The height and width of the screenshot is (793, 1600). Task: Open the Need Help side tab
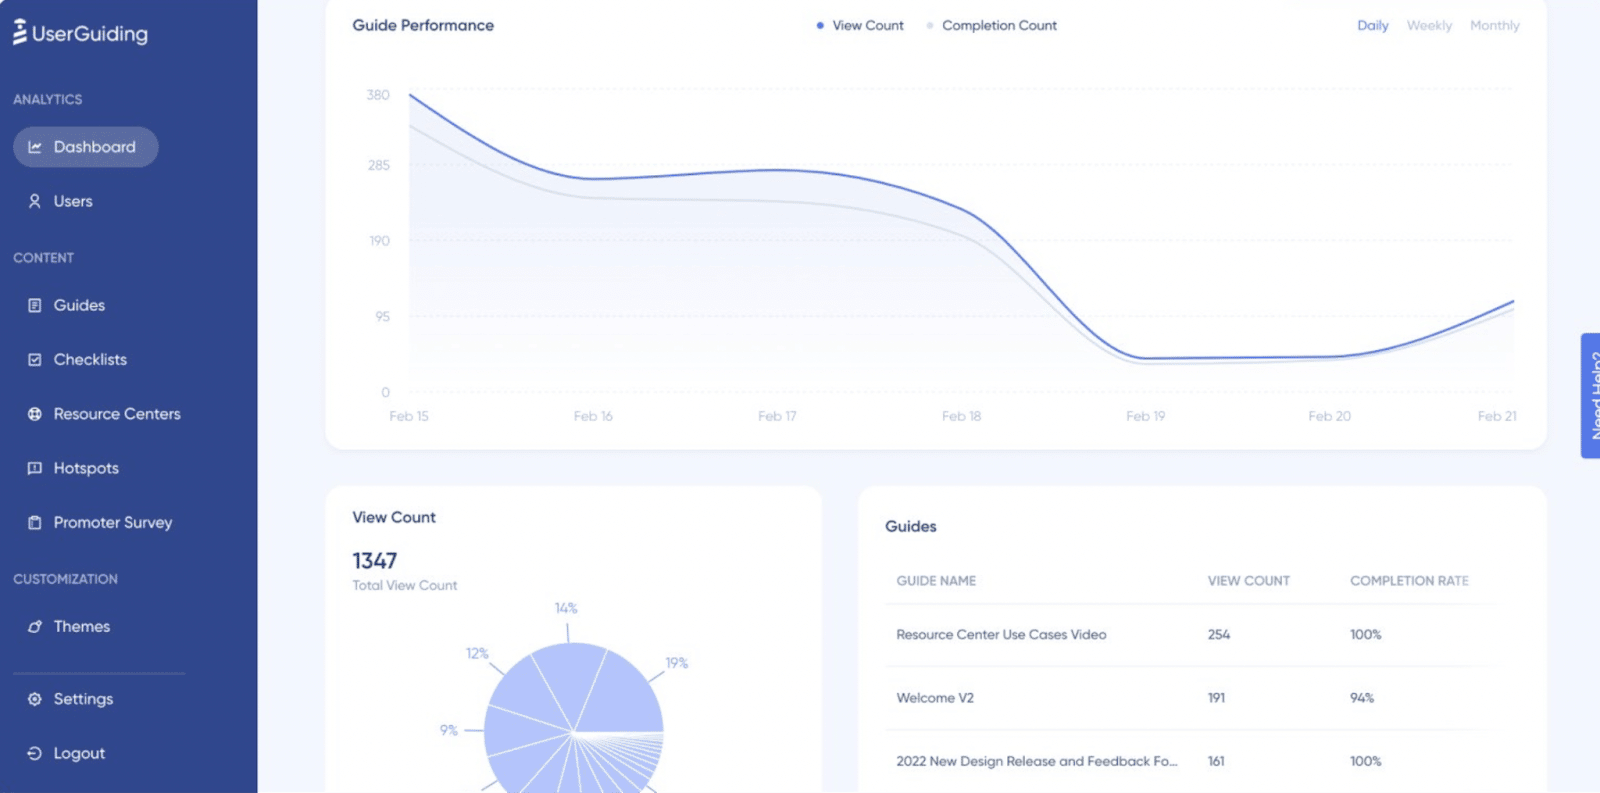(x=1590, y=396)
